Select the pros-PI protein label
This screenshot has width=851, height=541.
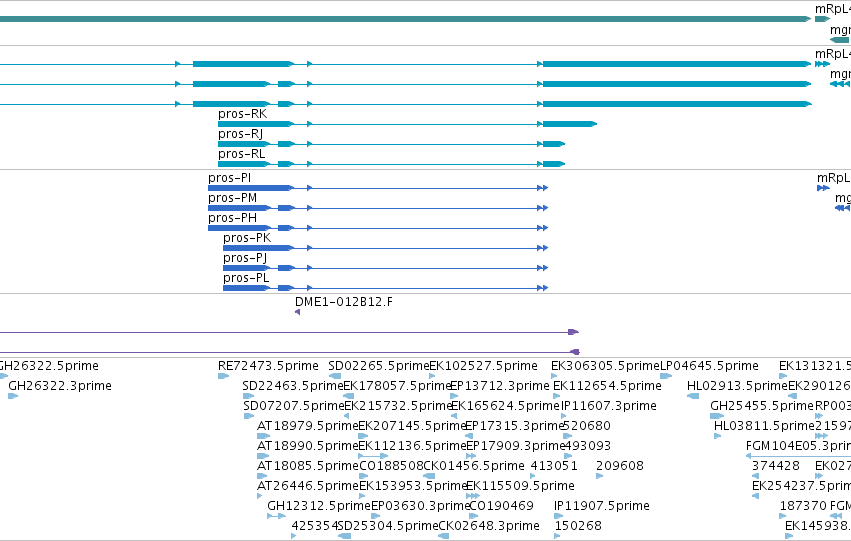pyautogui.click(x=230, y=178)
